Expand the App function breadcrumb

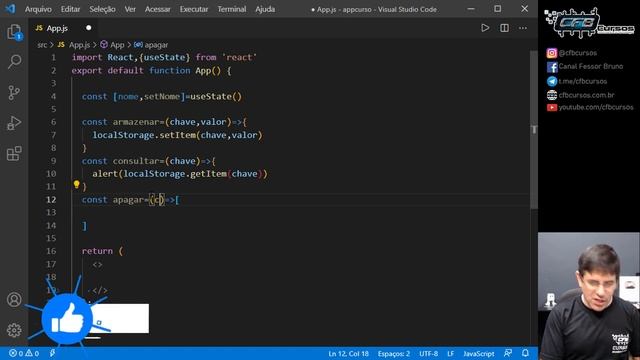112,45
